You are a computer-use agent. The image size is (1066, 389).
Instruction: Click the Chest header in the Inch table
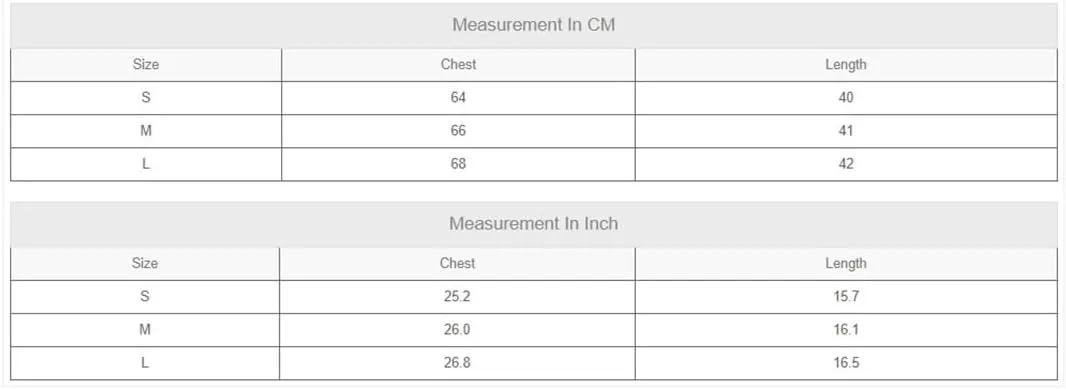(x=457, y=263)
